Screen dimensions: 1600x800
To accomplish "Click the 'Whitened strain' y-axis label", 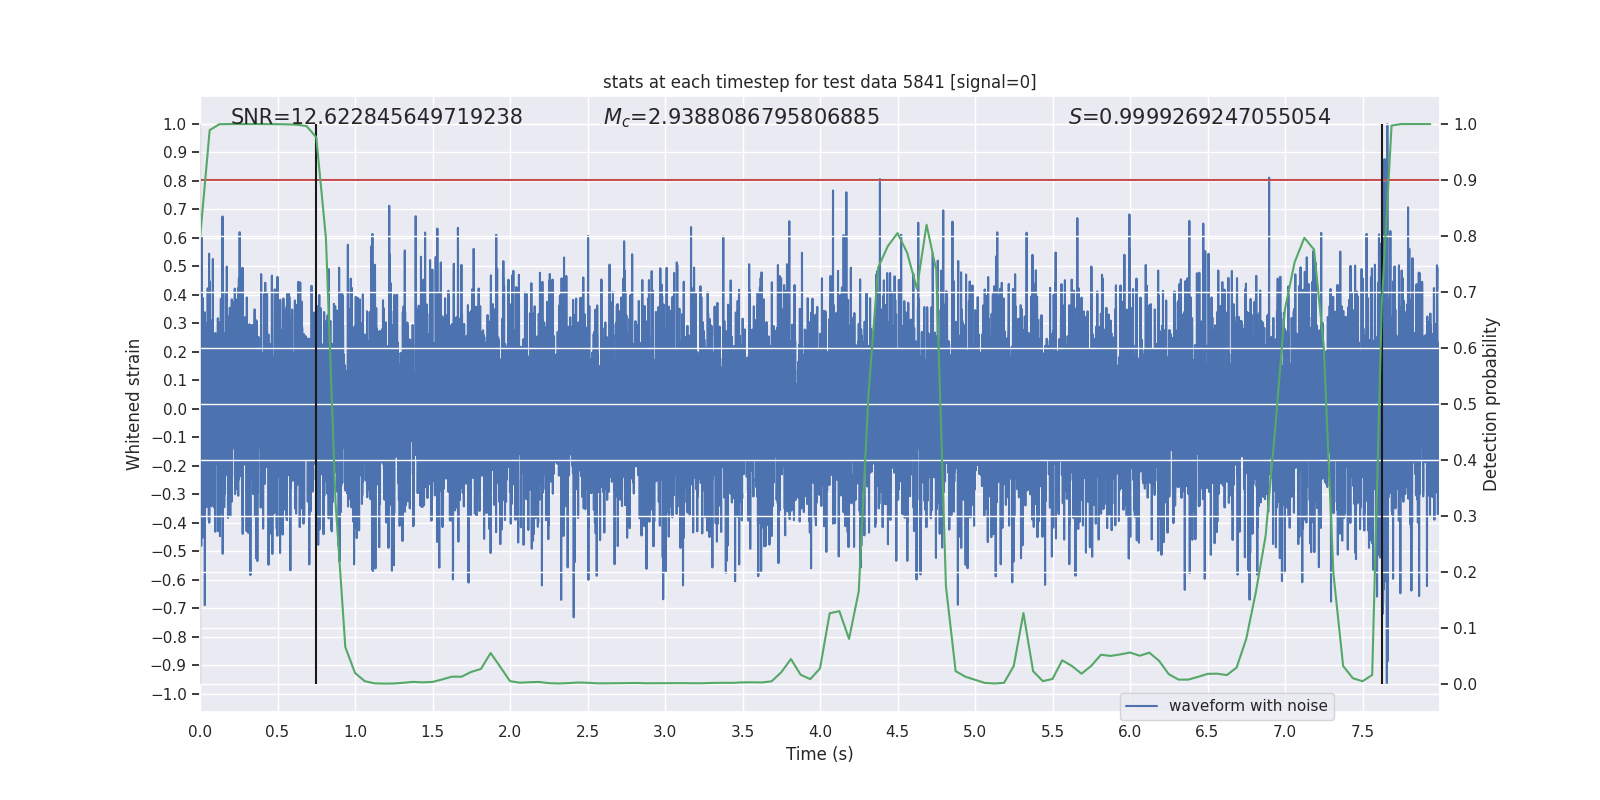I will [134, 404].
